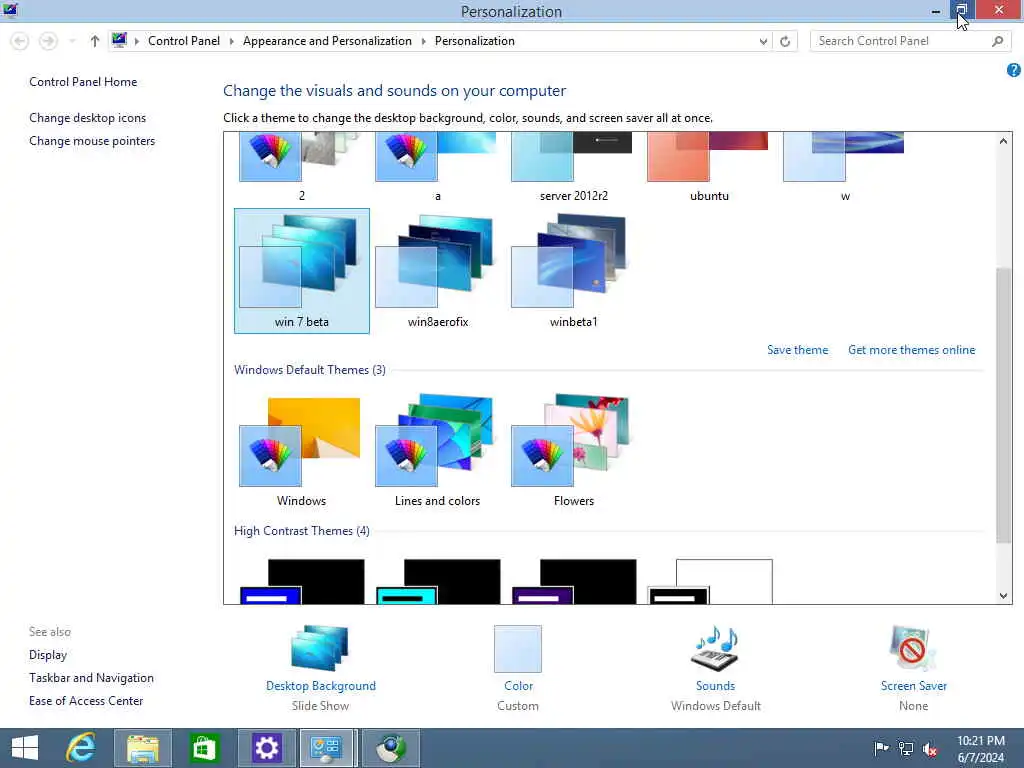This screenshot has height=768, width=1024.
Task: Click Control Panel taskbar button
Action: [328, 748]
